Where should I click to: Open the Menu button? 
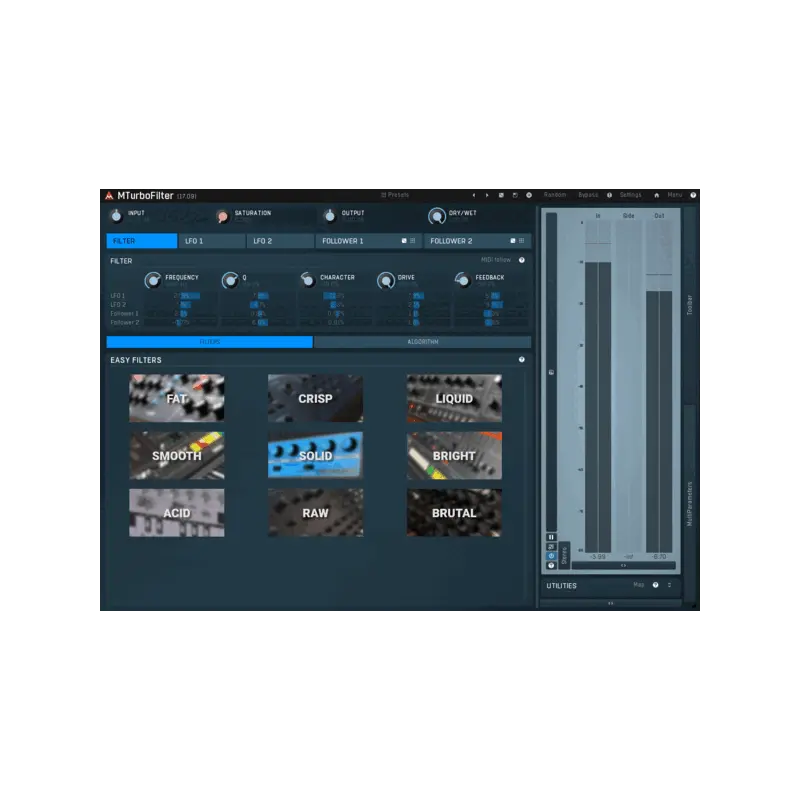point(674,195)
